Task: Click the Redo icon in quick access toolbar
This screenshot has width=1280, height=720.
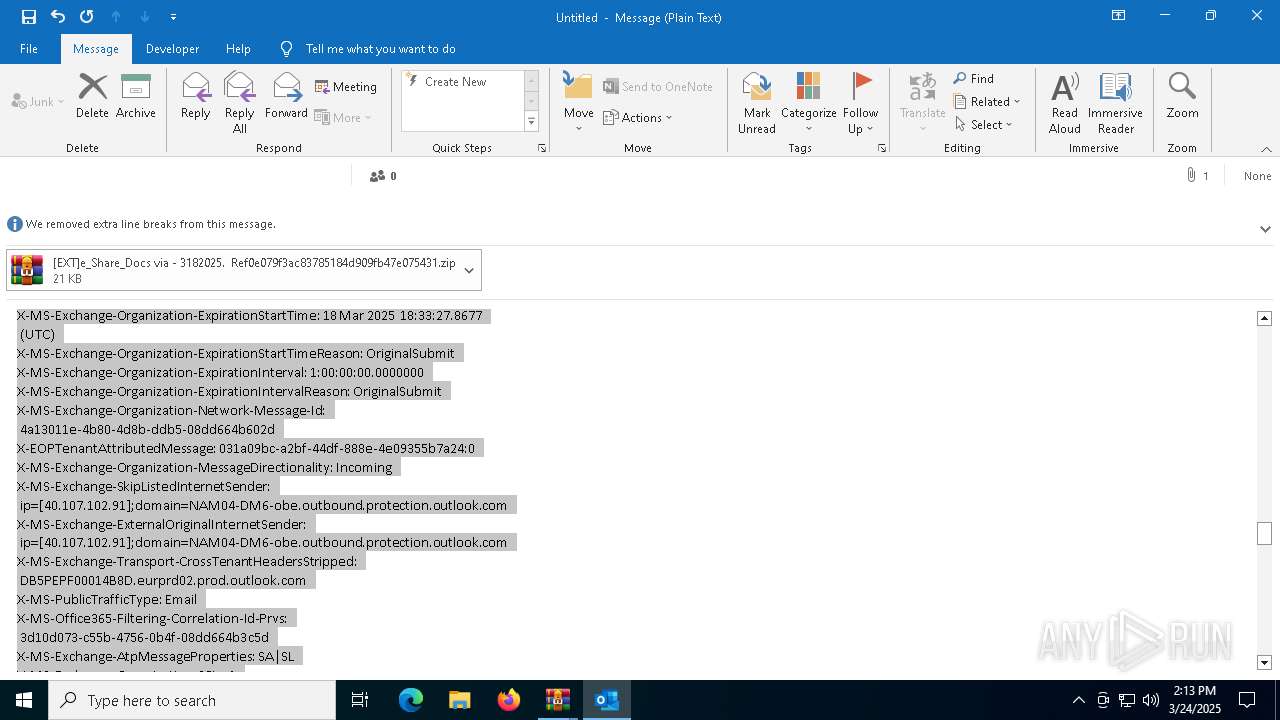Action: tap(87, 17)
